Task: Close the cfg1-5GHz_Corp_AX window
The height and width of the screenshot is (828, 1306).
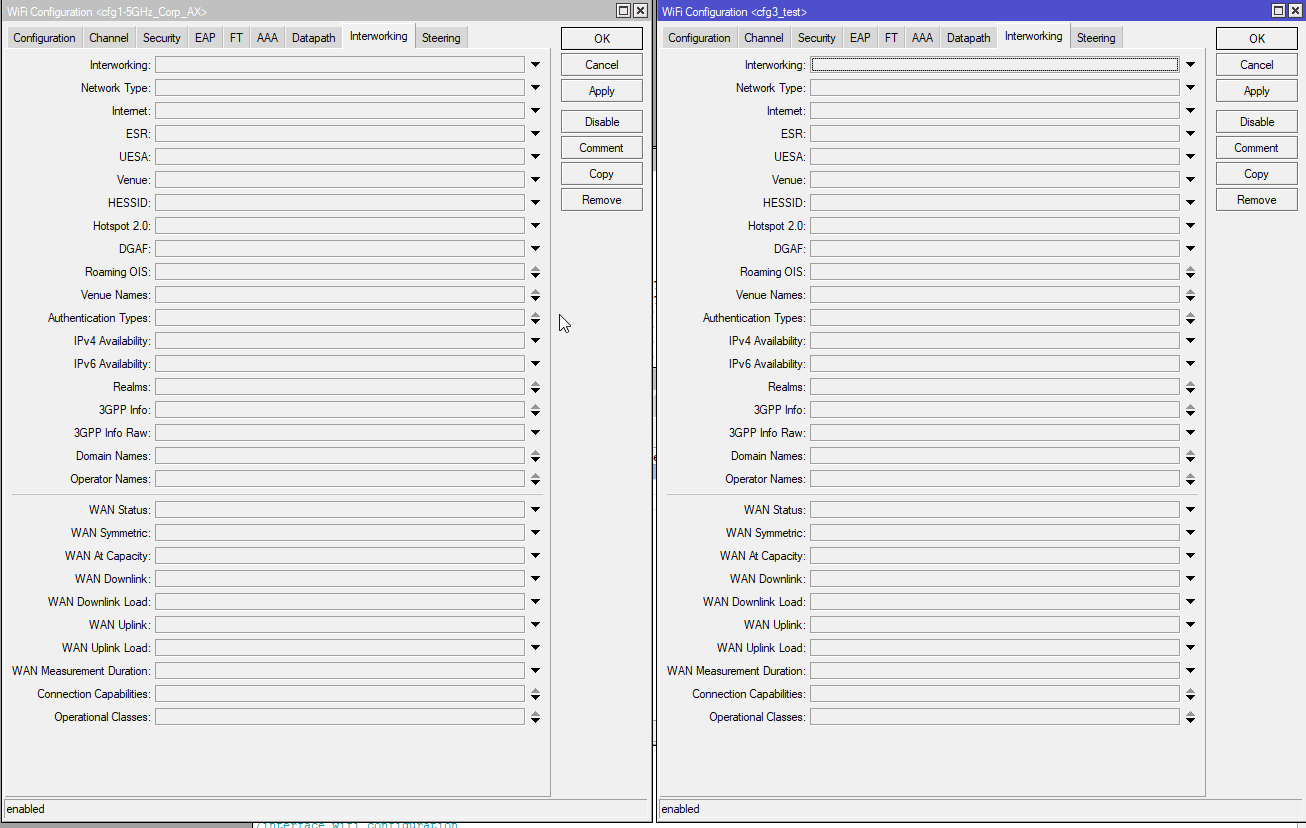Action: (640, 10)
